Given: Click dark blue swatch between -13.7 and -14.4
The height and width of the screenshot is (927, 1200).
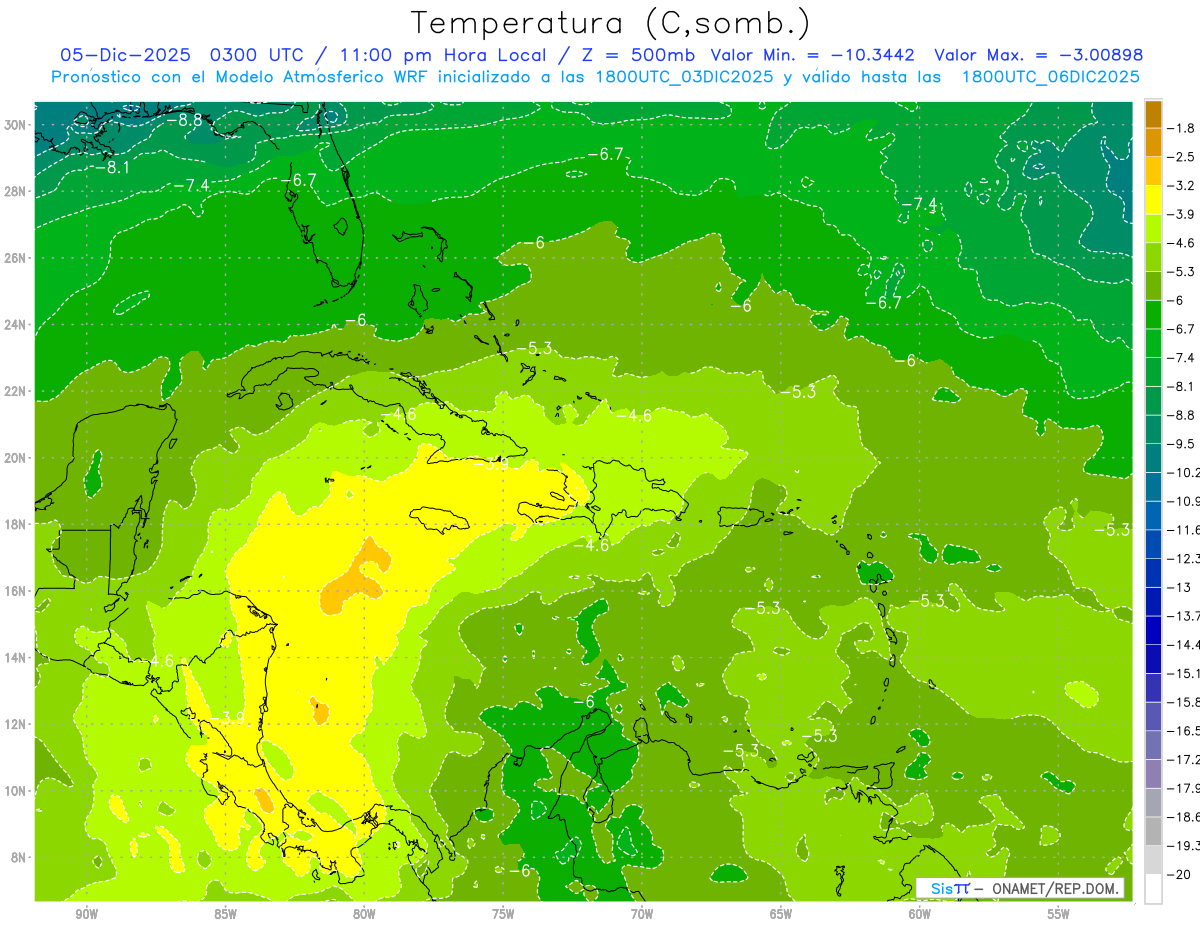Looking at the screenshot, I should (x=1153, y=630).
